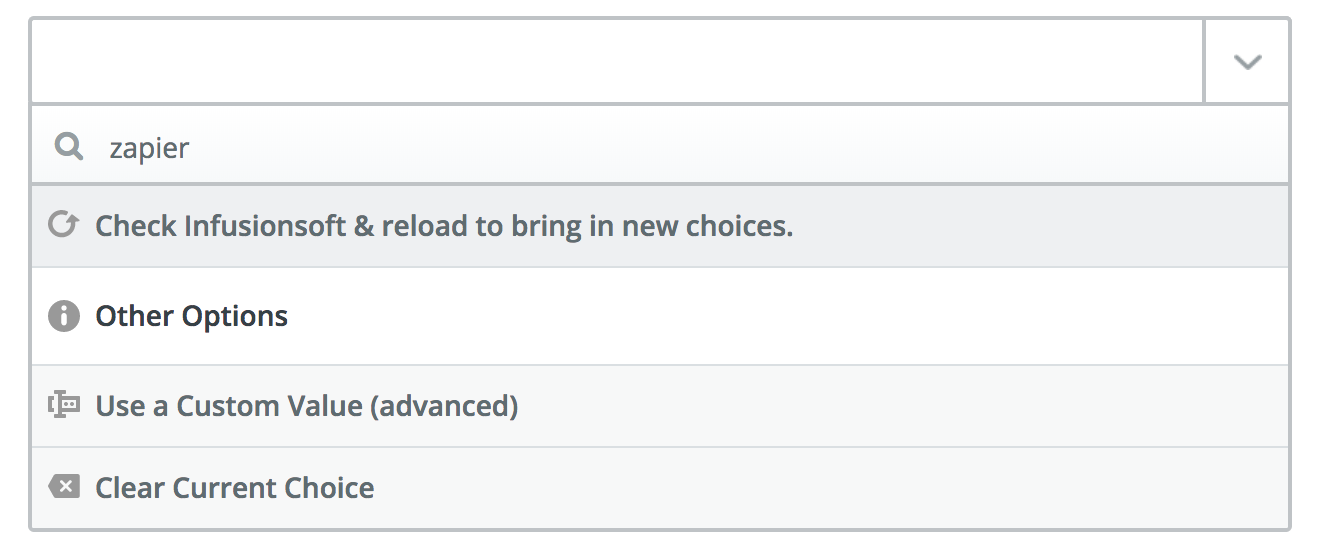
Task: Click the magnifying glass search icon
Action: (x=69, y=148)
